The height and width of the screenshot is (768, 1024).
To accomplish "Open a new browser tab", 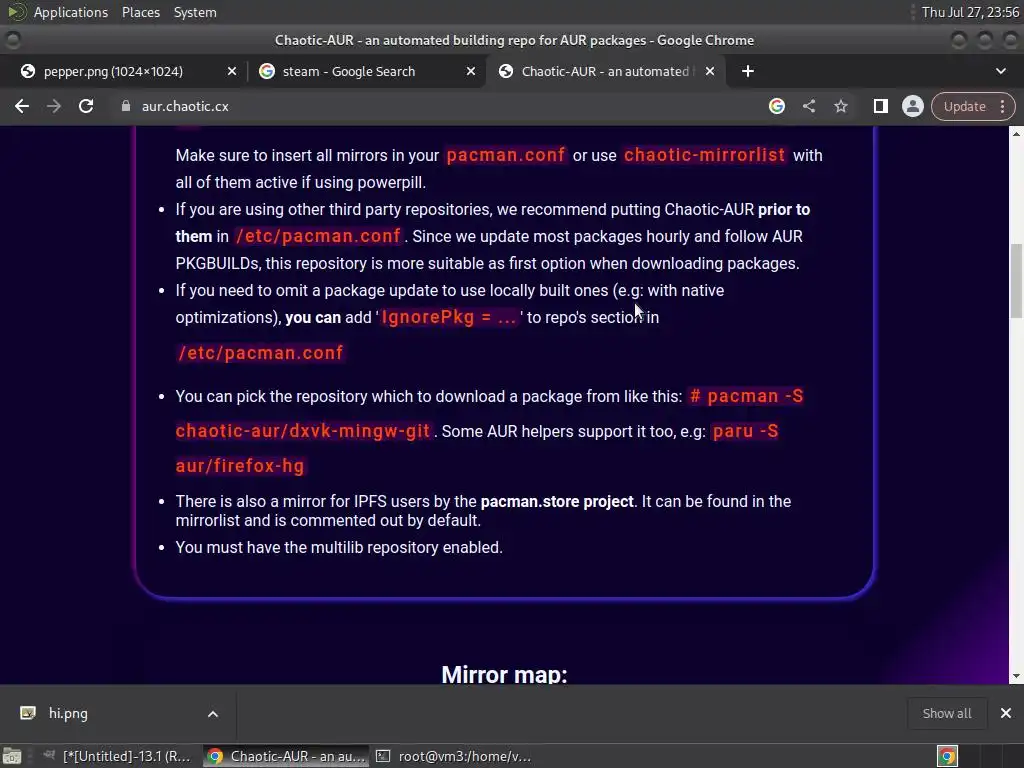I will pos(748,71).
